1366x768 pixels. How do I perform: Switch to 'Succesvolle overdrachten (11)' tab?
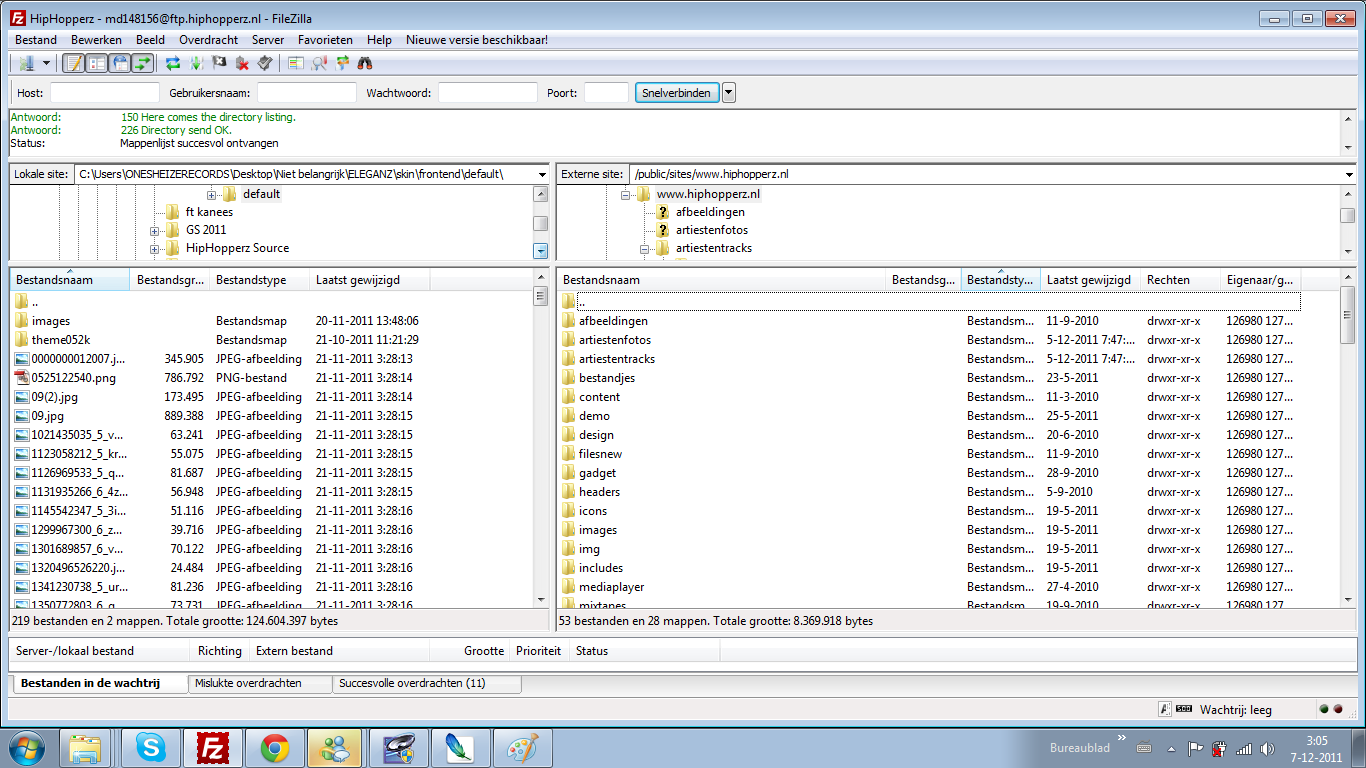click(x=427, y=683)
